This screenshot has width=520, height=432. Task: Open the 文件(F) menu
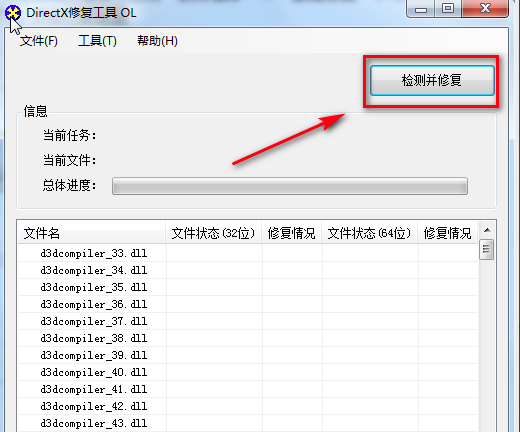39,41
